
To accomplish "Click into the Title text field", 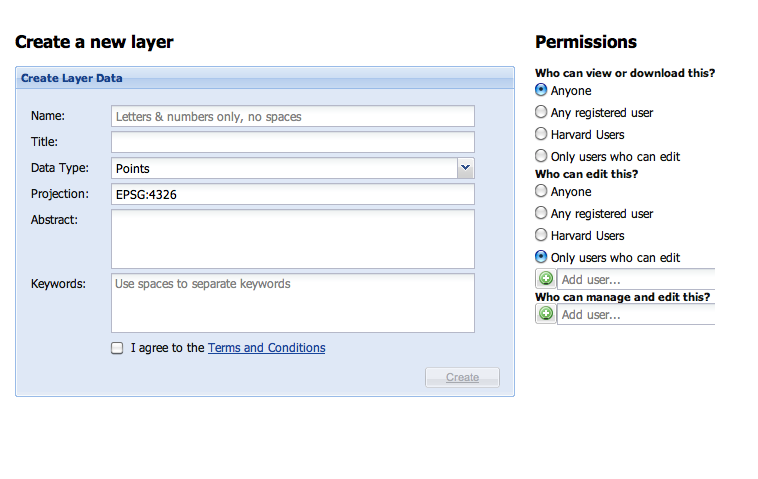I will click(x=292, y=142).
